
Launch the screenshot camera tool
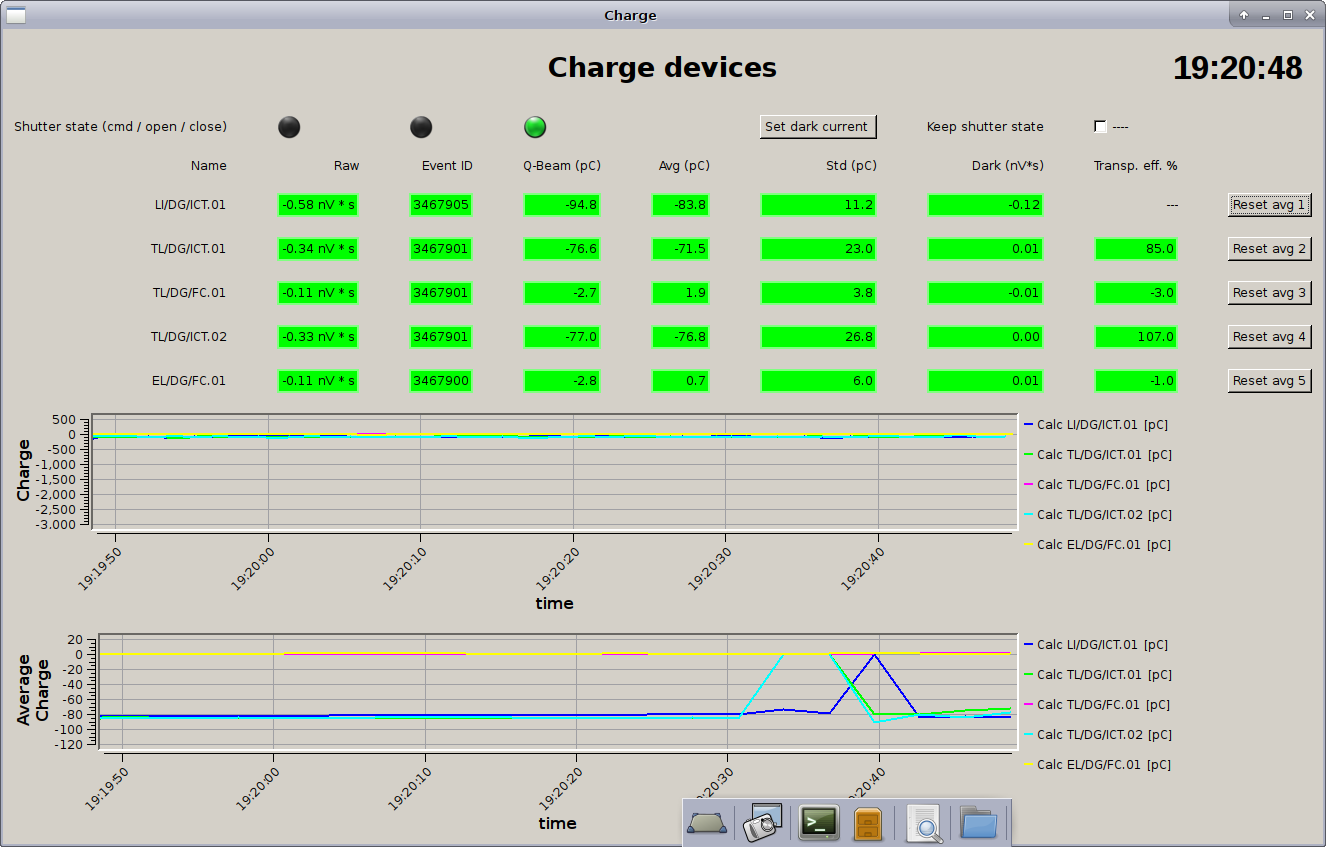tap(764, 822)
